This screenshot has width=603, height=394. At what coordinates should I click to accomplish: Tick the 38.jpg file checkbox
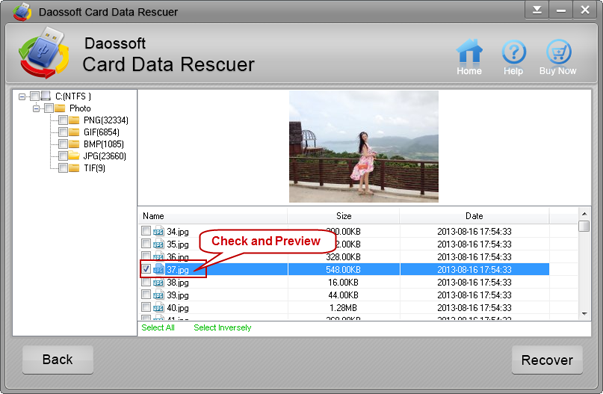(146, 282)
